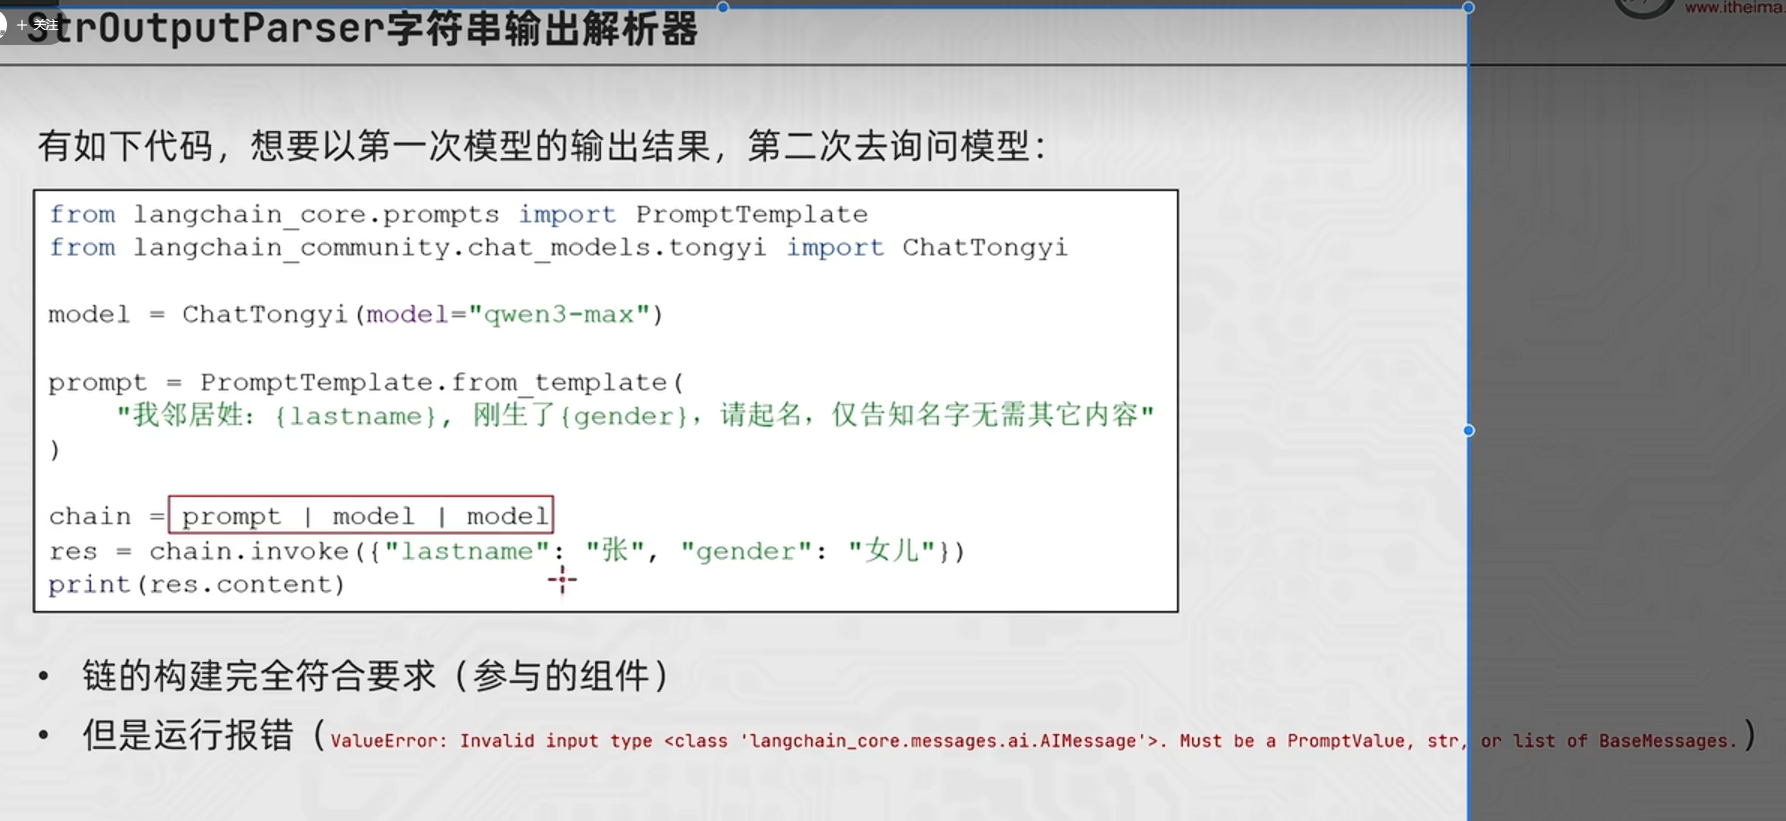The image size is (1786, 821).
Task: Select the top-right corner selection handle
Action: point(1468,7)
